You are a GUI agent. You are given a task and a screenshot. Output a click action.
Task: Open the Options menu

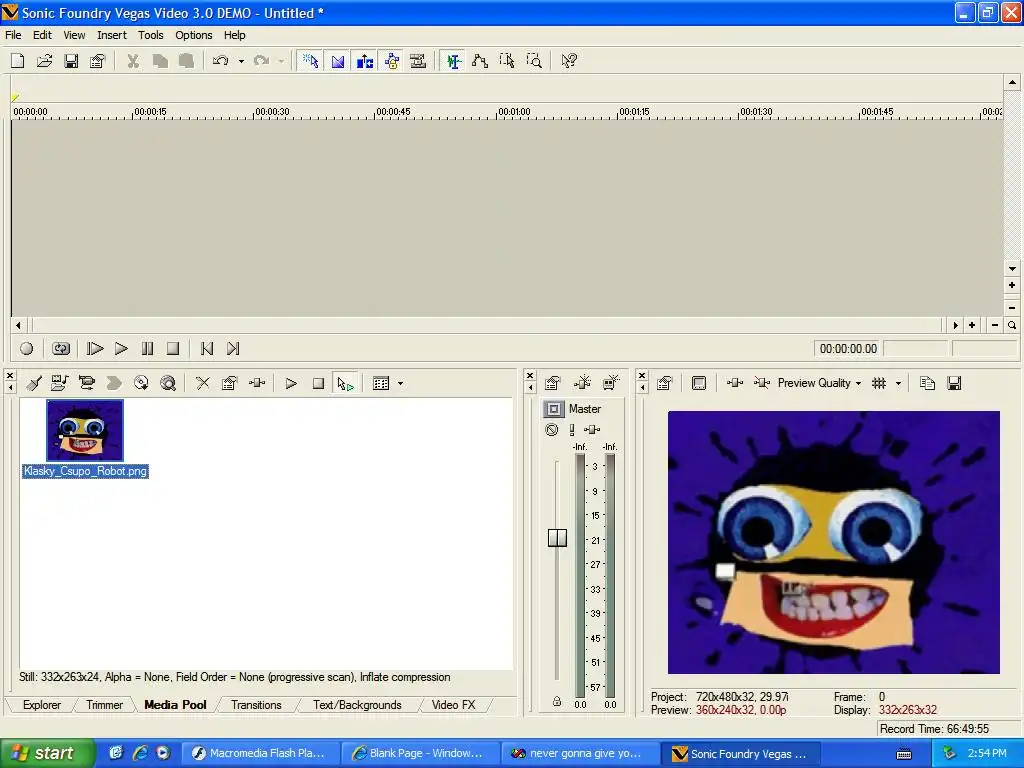(193, 35)
